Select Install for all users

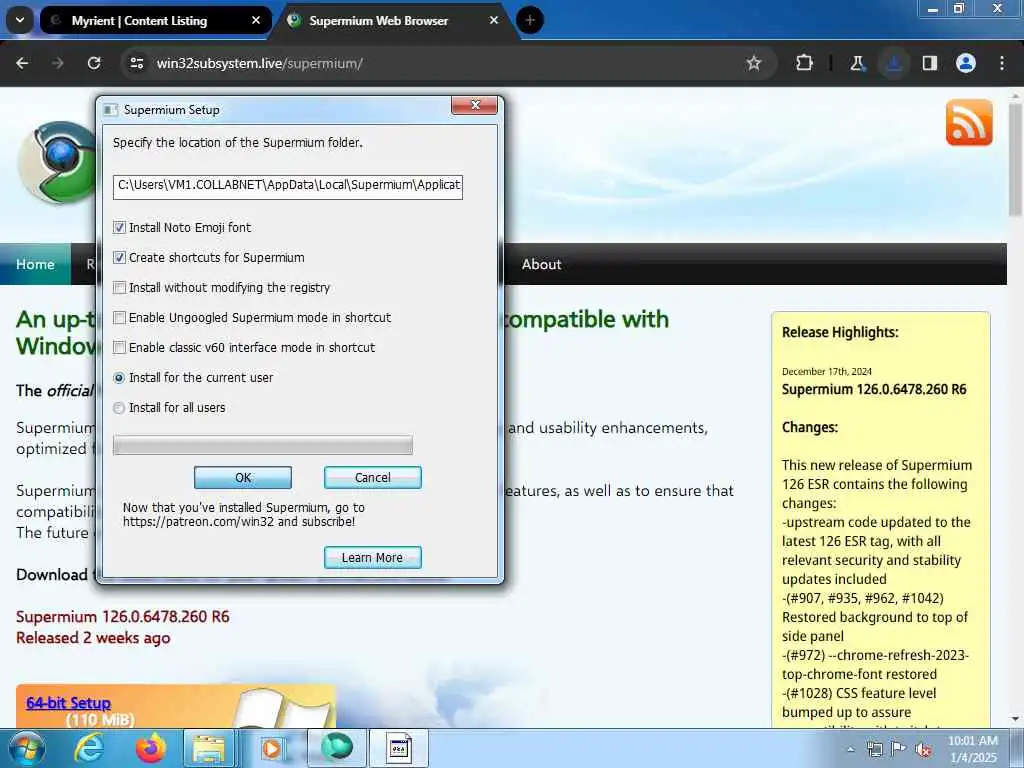119,408
